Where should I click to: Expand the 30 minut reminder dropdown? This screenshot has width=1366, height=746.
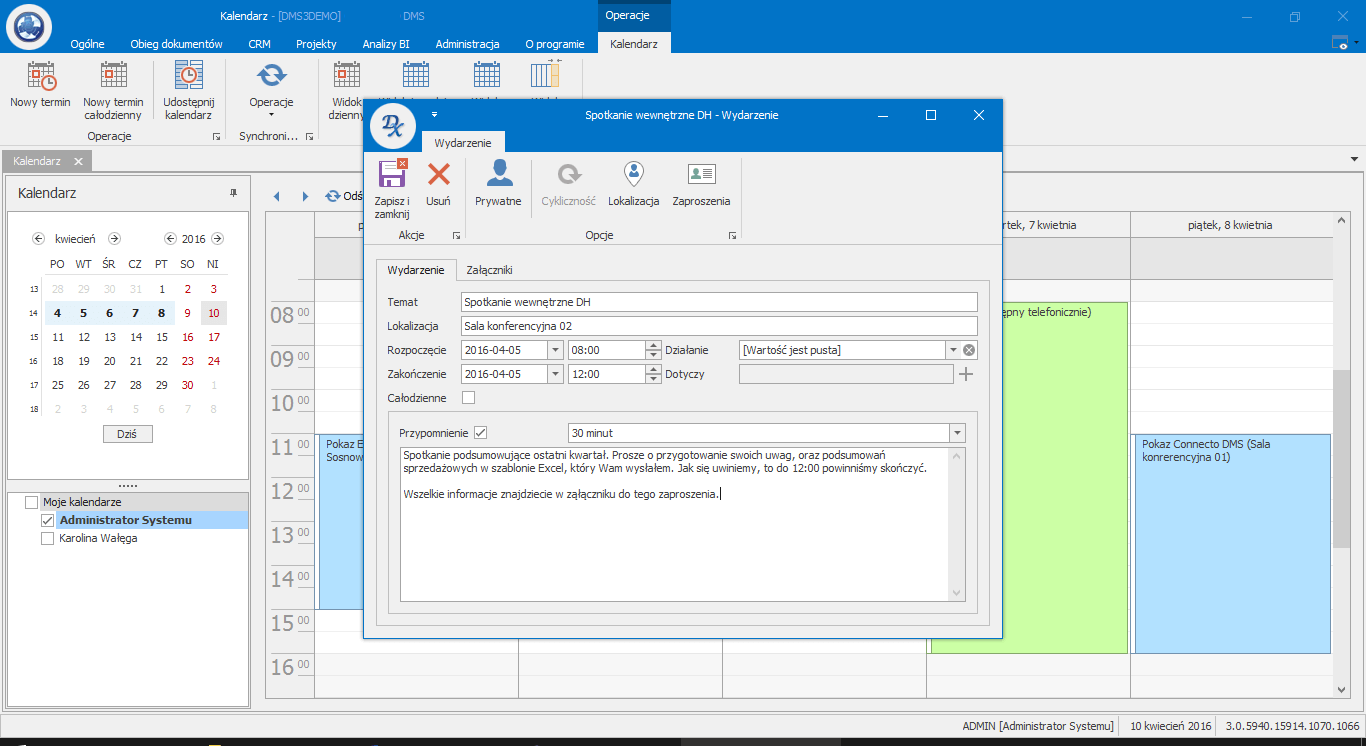click(957, 433)
